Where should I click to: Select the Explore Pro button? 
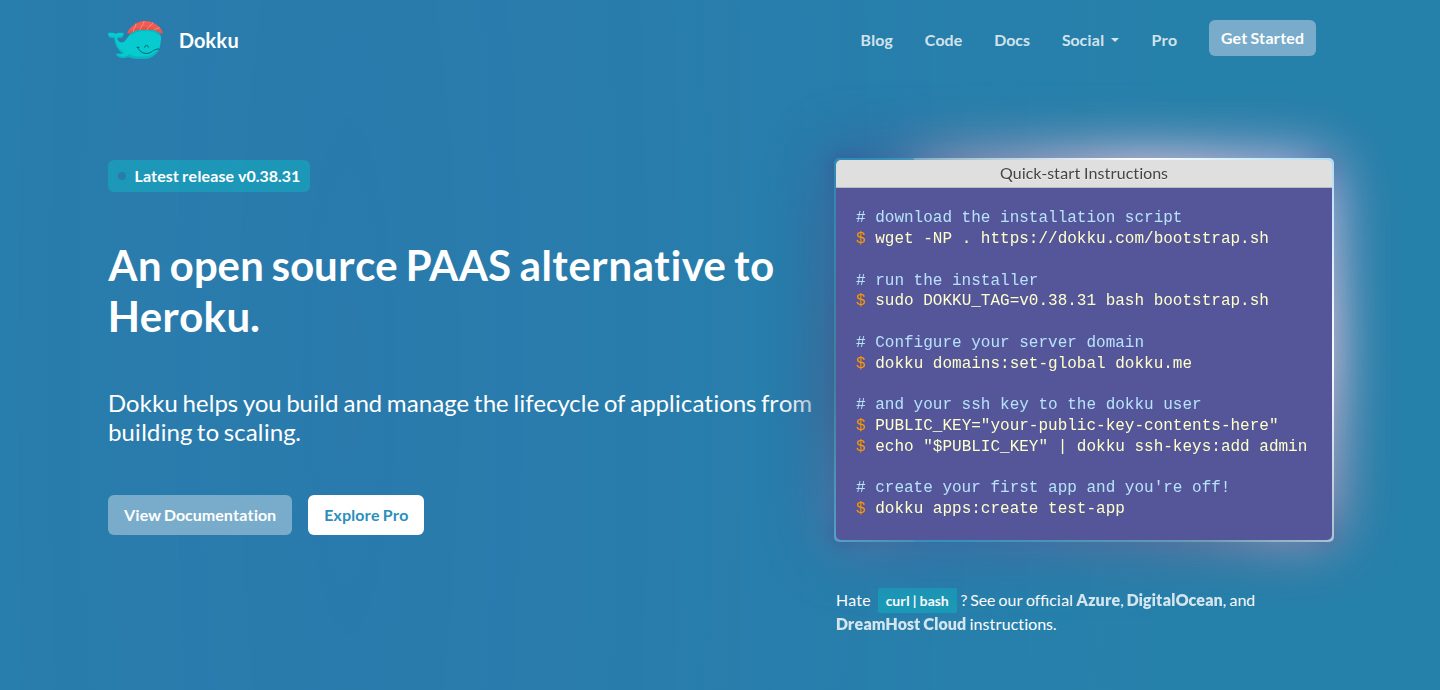point(366,515)
